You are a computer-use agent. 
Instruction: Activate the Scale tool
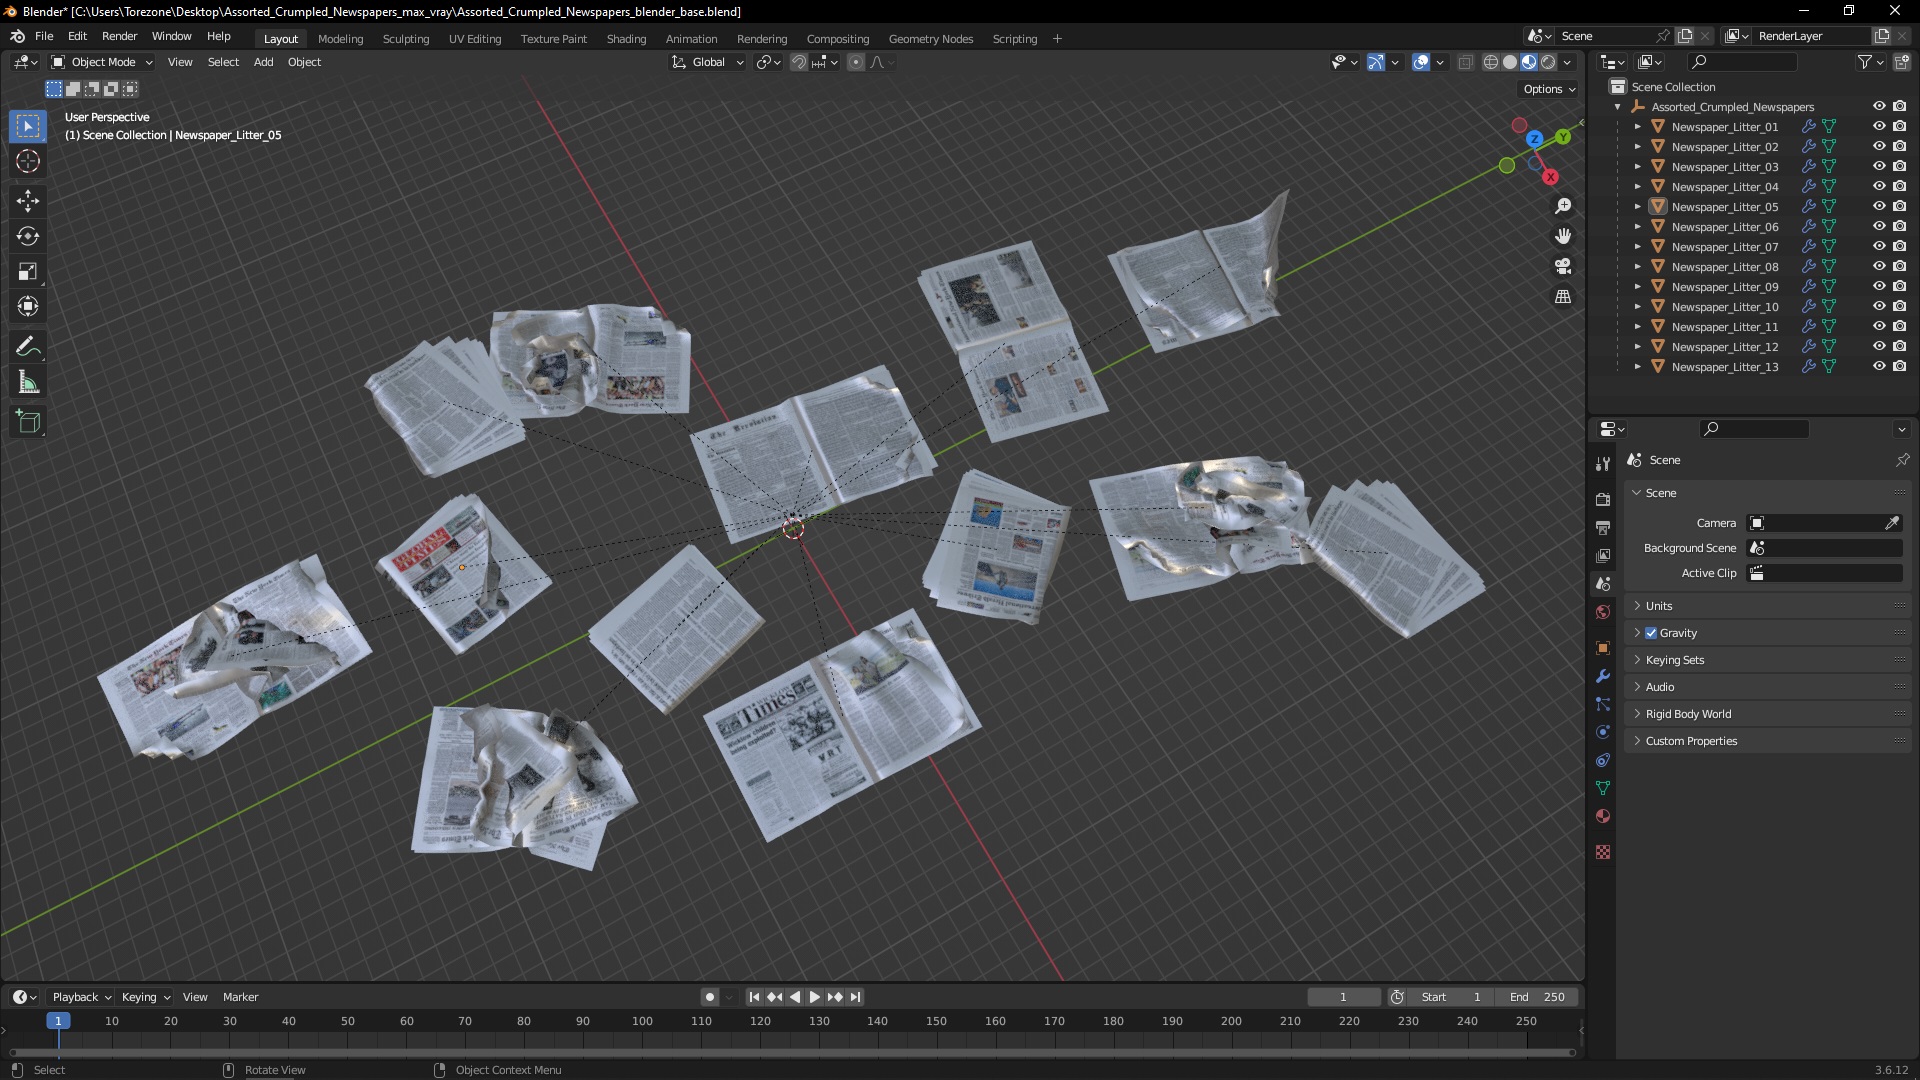[28, 271]
